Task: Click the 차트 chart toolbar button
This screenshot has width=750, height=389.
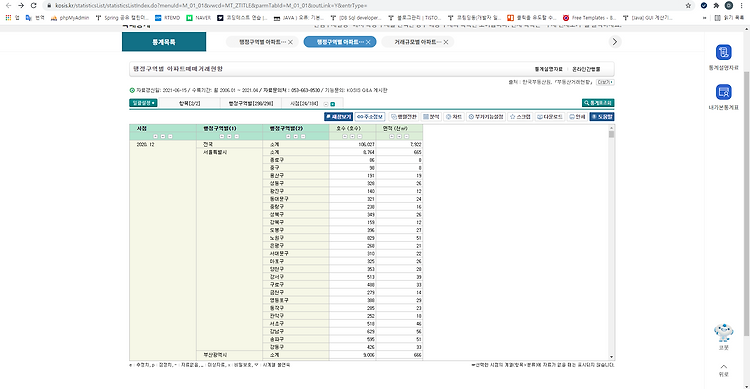Action: 453,117
